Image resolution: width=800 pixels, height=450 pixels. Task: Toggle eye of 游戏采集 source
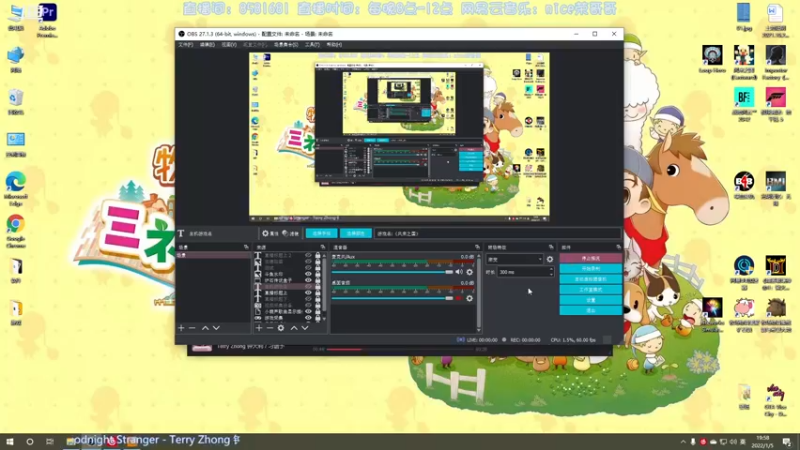[308, 318]
